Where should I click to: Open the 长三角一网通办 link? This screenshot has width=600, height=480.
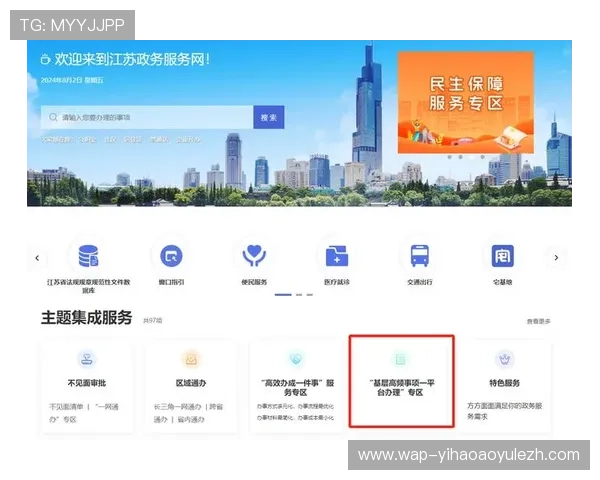[x=178, y=407]
